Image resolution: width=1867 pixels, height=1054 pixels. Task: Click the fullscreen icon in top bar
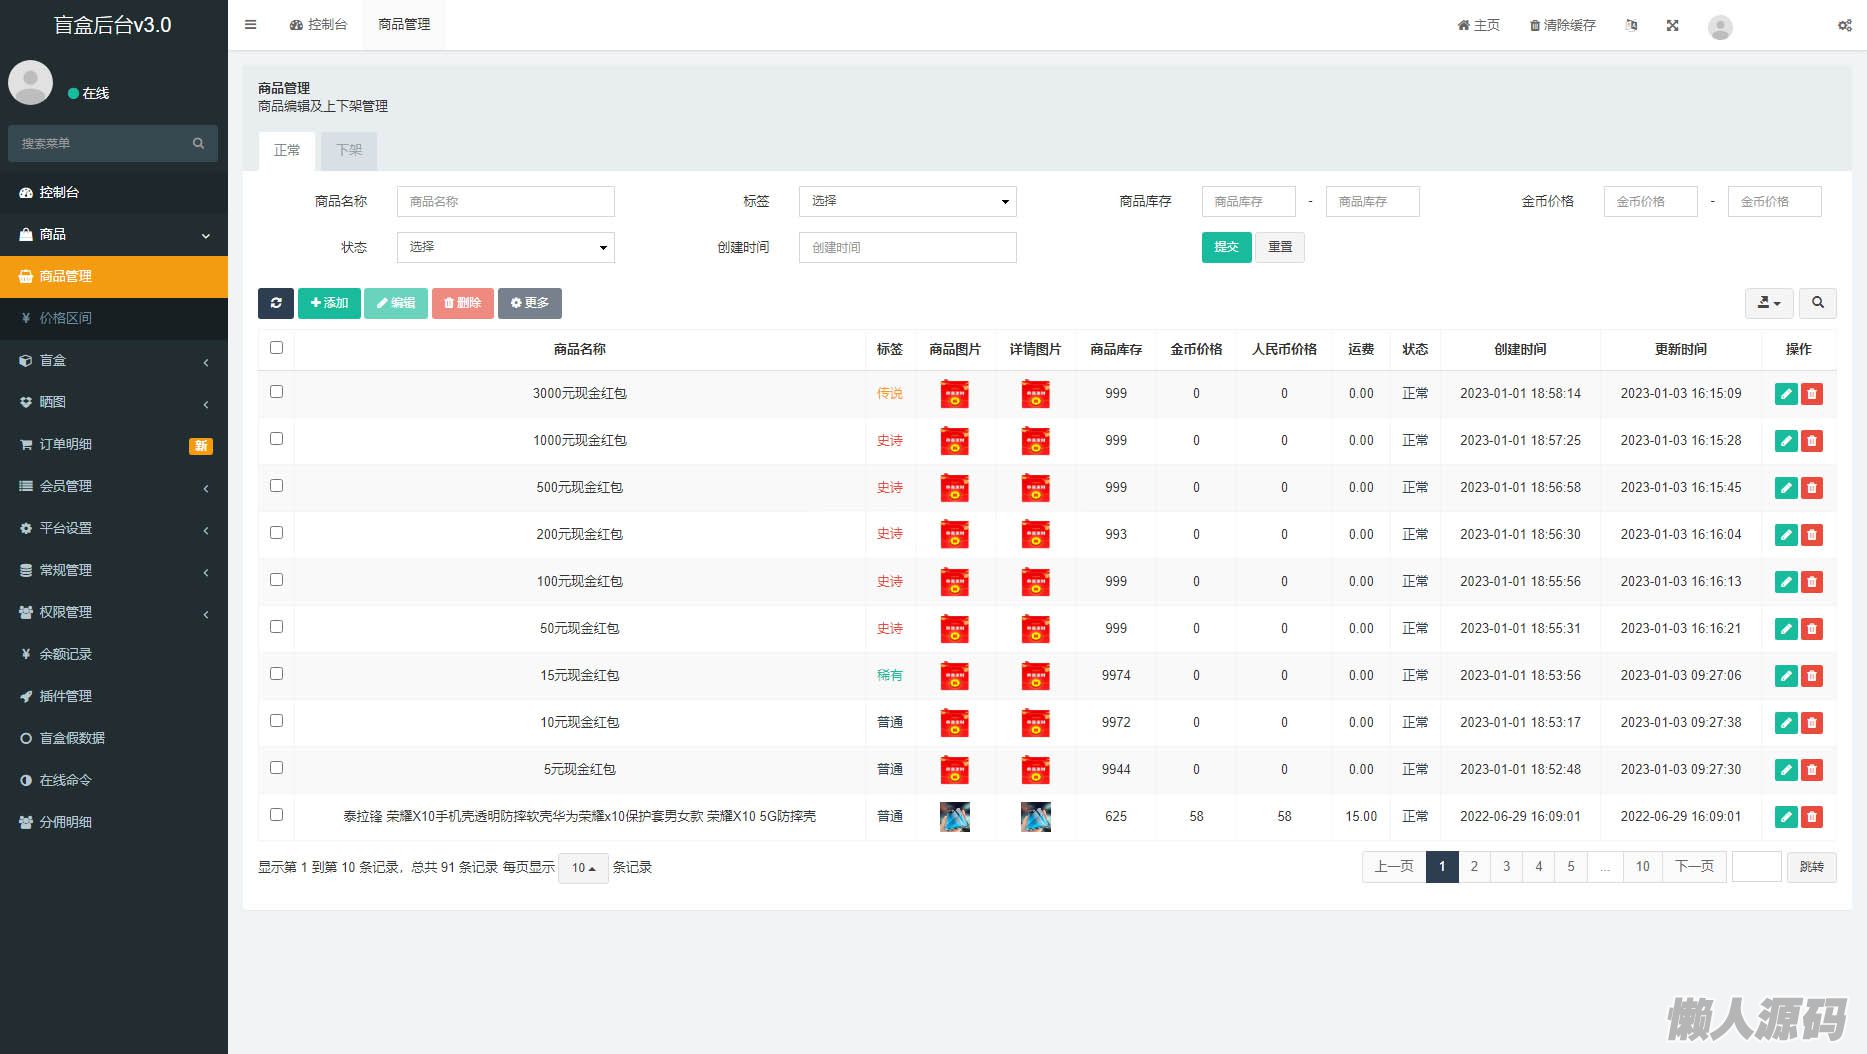coord(1672,25)
